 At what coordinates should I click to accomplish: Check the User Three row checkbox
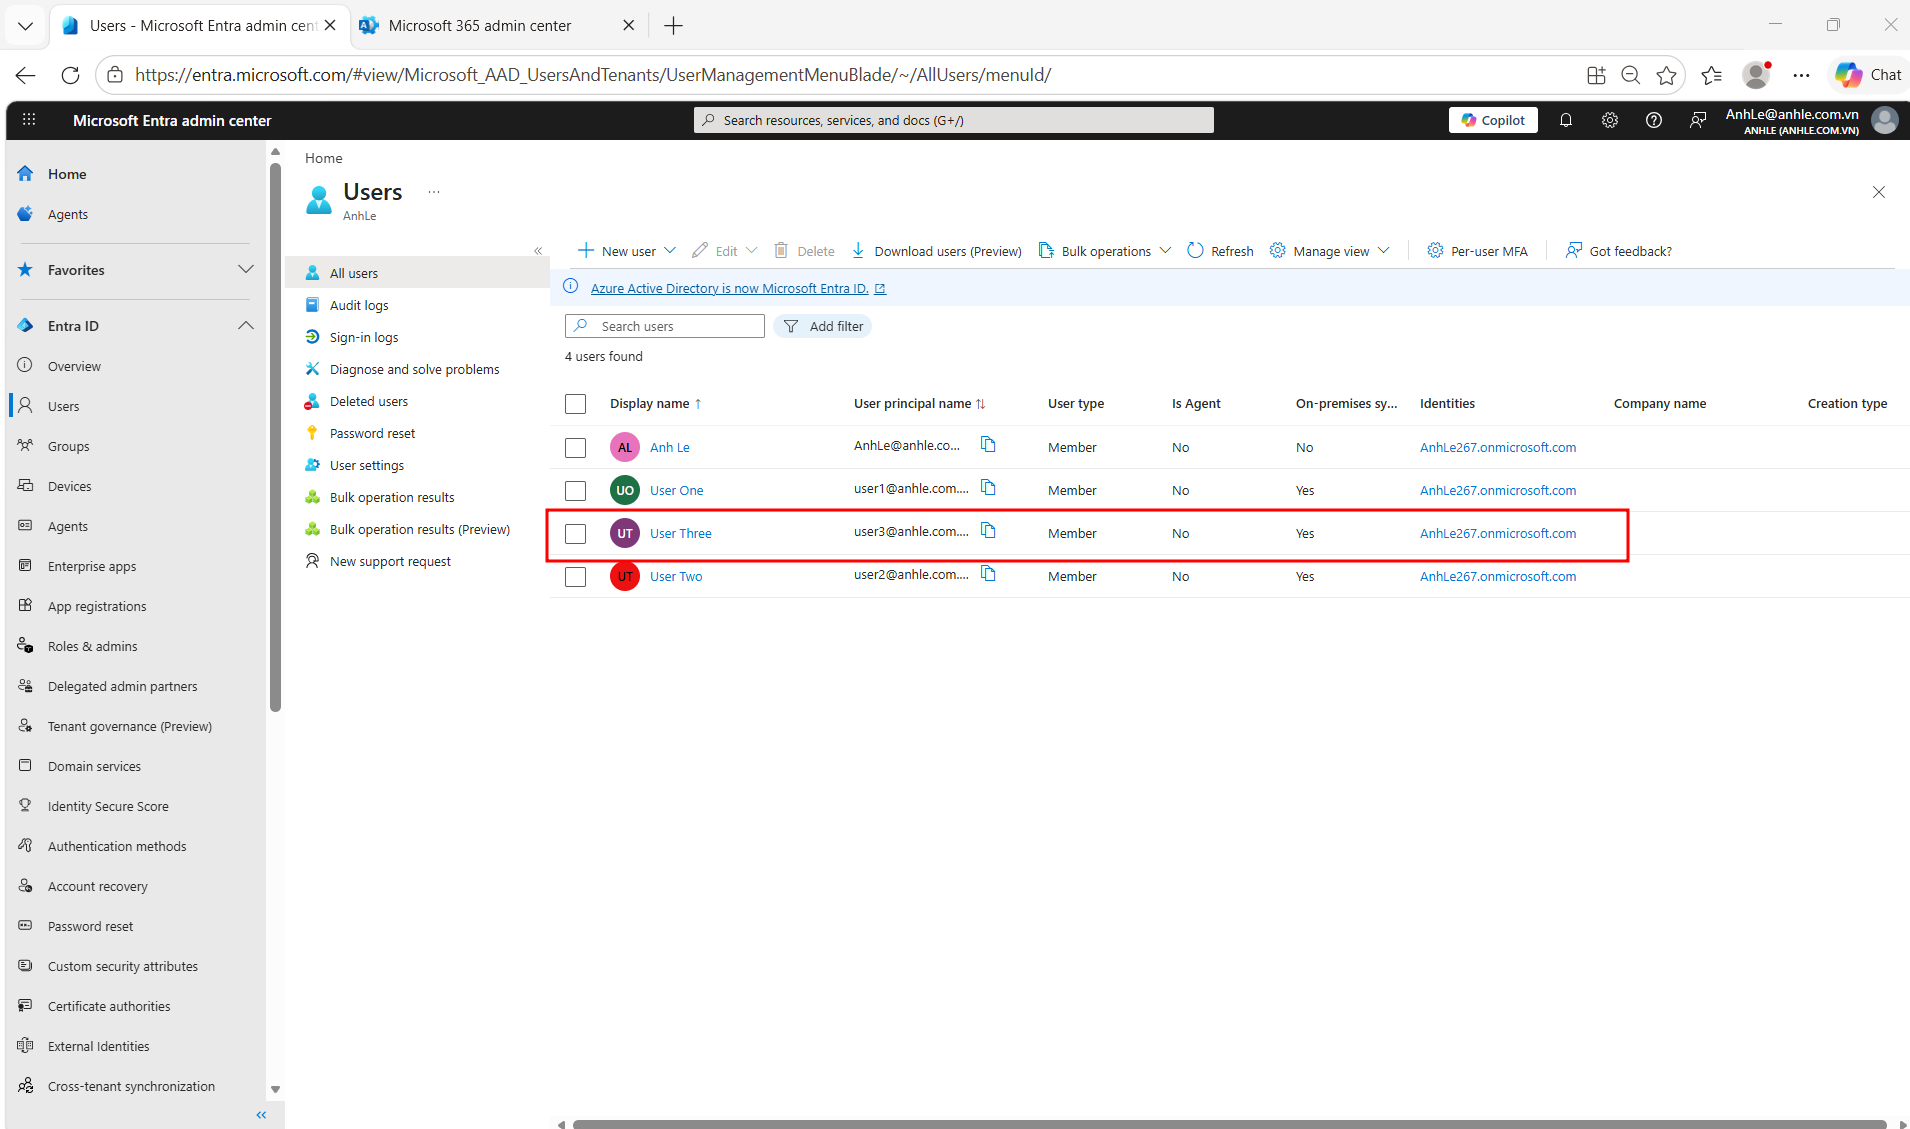(575, 534)
